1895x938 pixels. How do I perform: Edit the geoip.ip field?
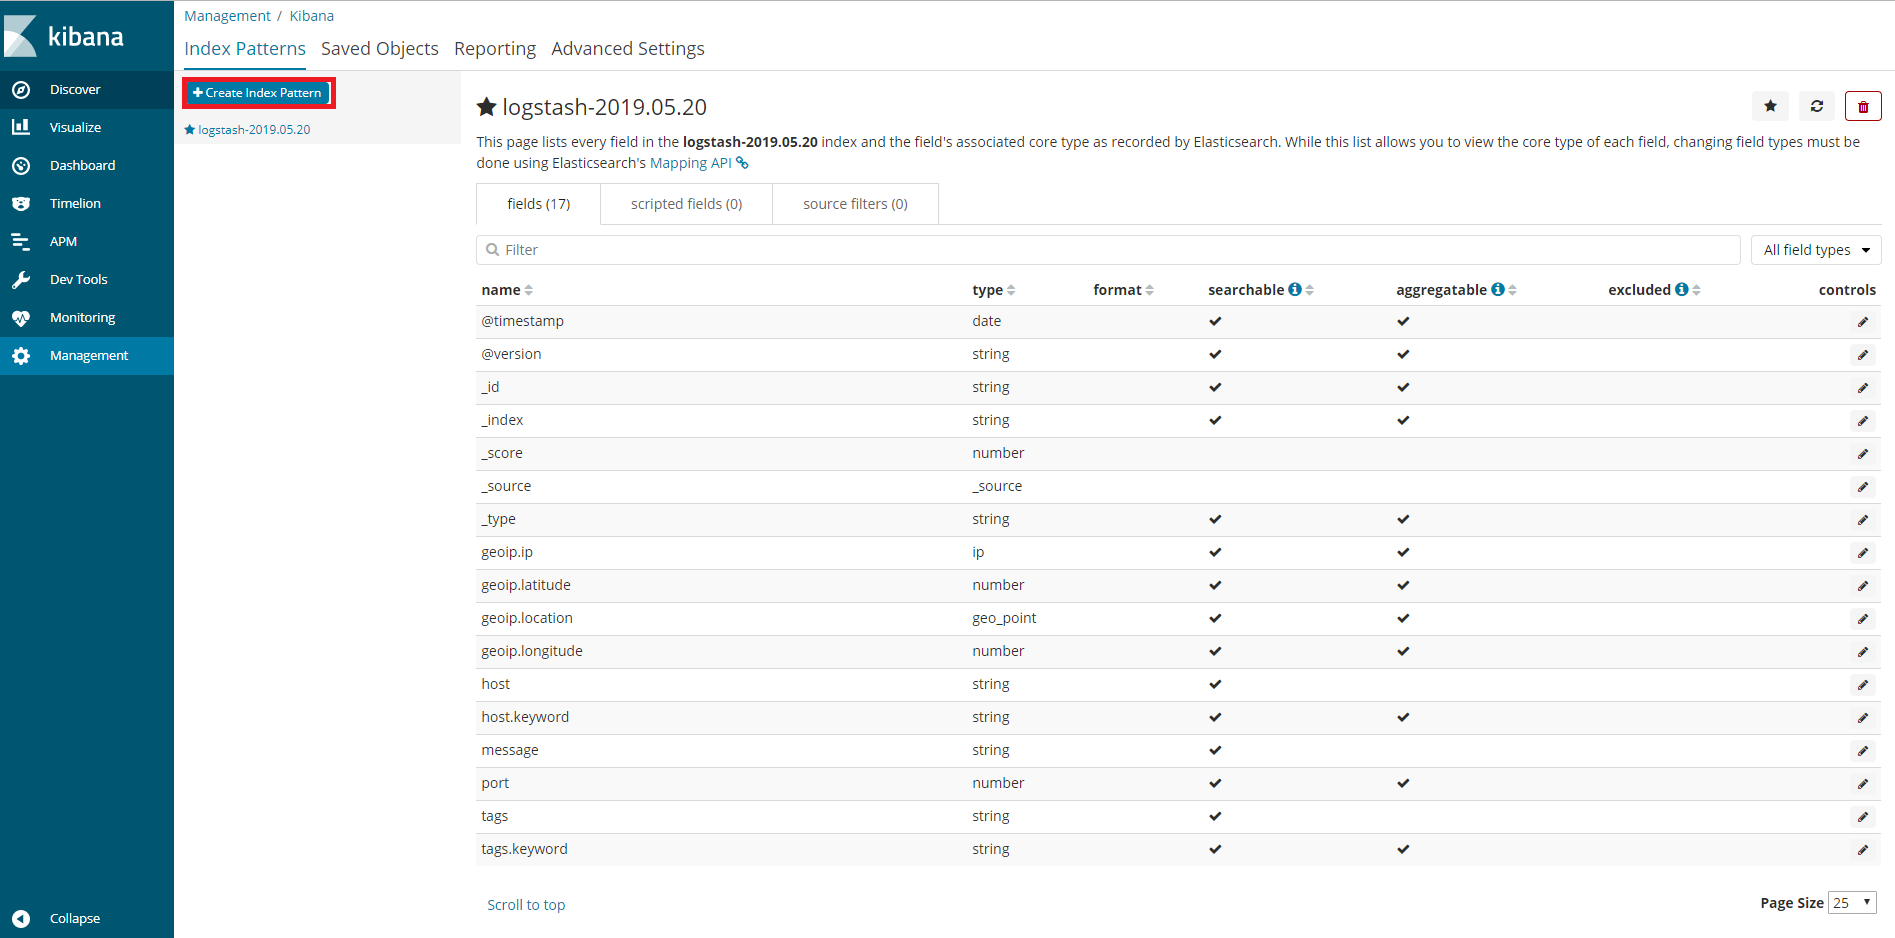pyautogui.click(x=1863, y=553)
